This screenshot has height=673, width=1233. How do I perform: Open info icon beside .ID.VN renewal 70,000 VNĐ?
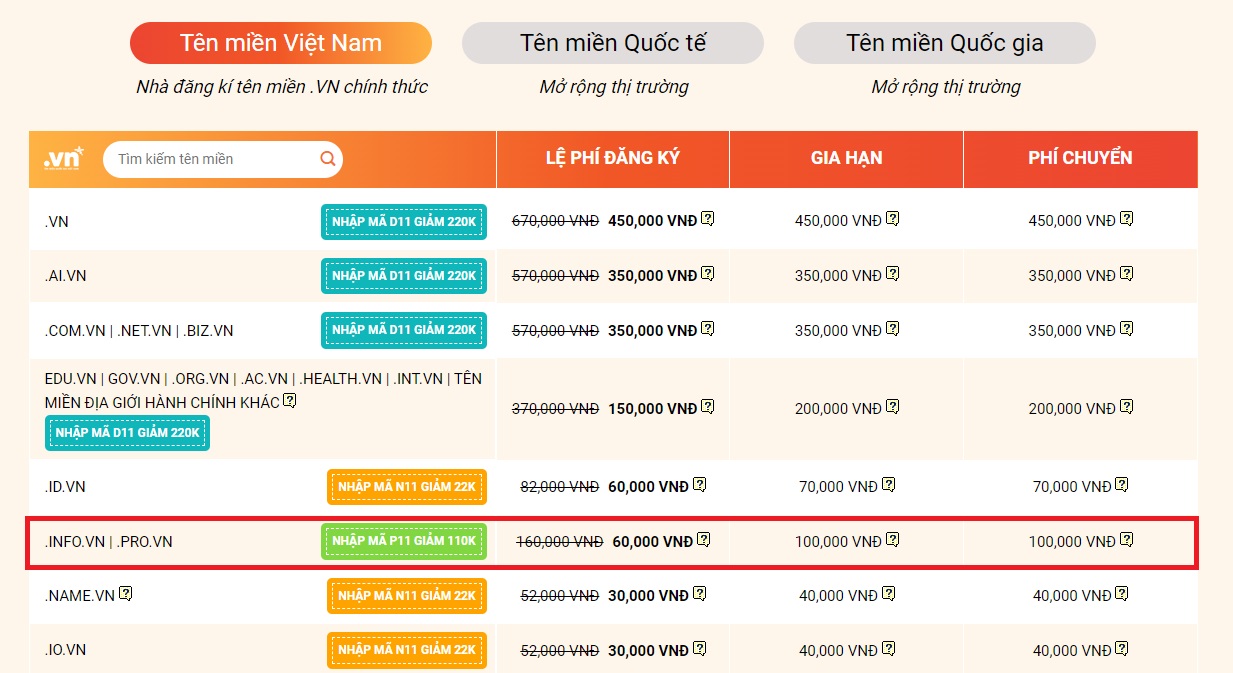(x=889, y=484)
